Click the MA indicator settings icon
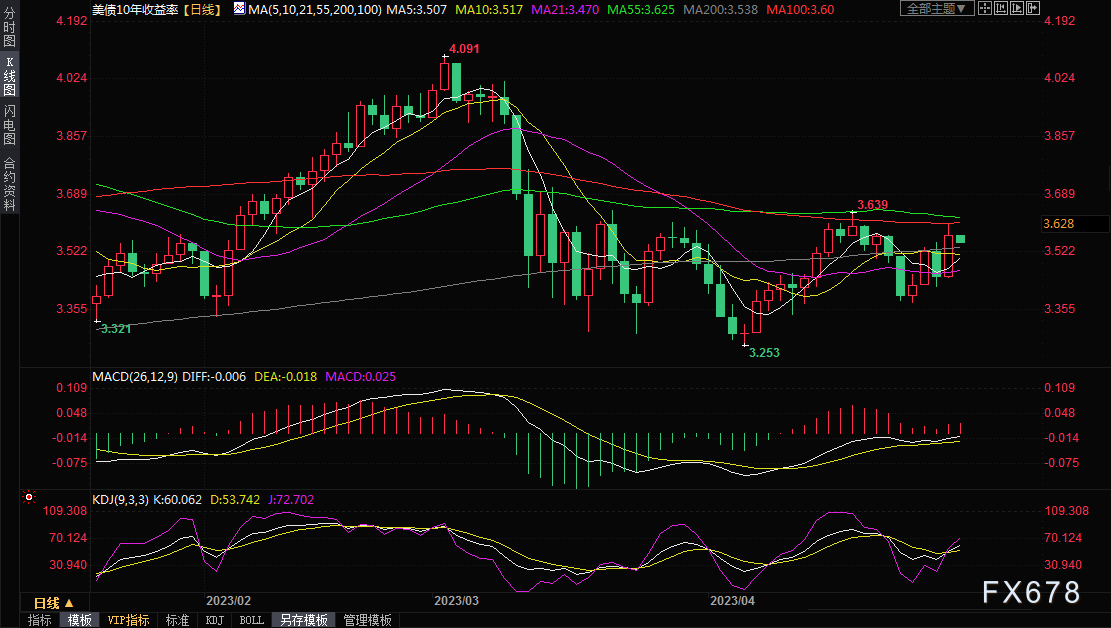The width and height of the screenshot is (1111, 628). 238,9
